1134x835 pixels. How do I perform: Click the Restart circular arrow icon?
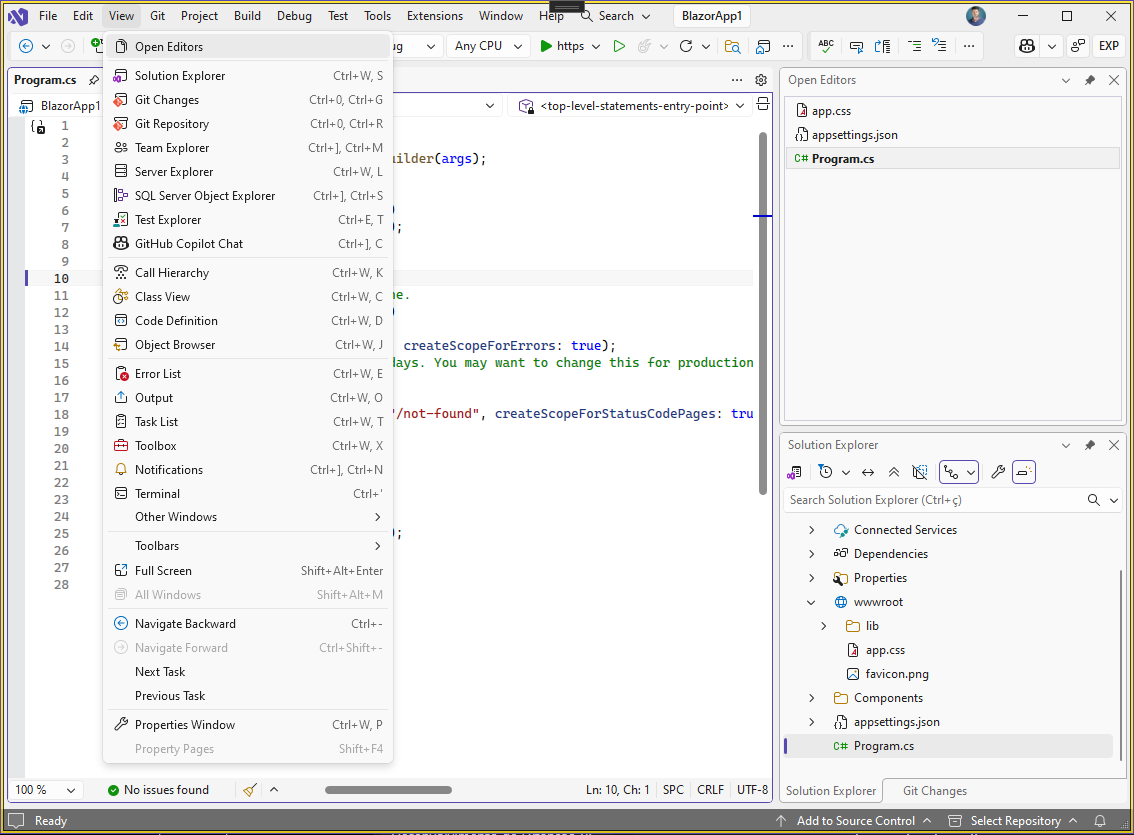click(686, 46)
